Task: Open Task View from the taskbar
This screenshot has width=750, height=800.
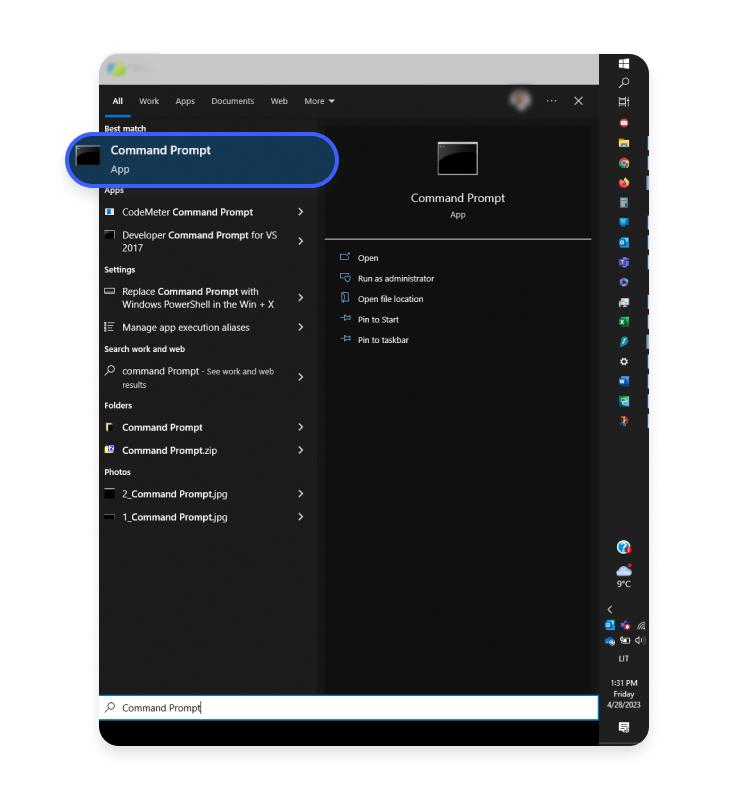Action: coord(623,102)
